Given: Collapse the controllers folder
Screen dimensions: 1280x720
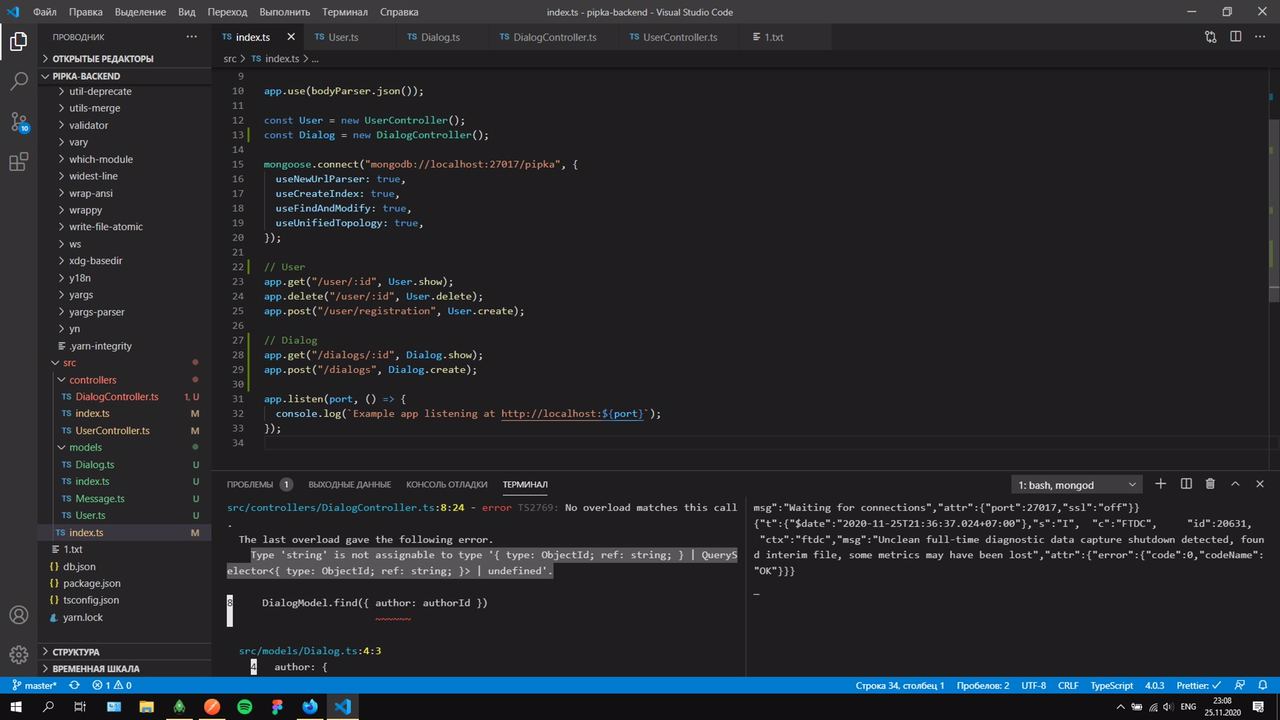Looking at the screenshot, I should (x=92, y=380).
